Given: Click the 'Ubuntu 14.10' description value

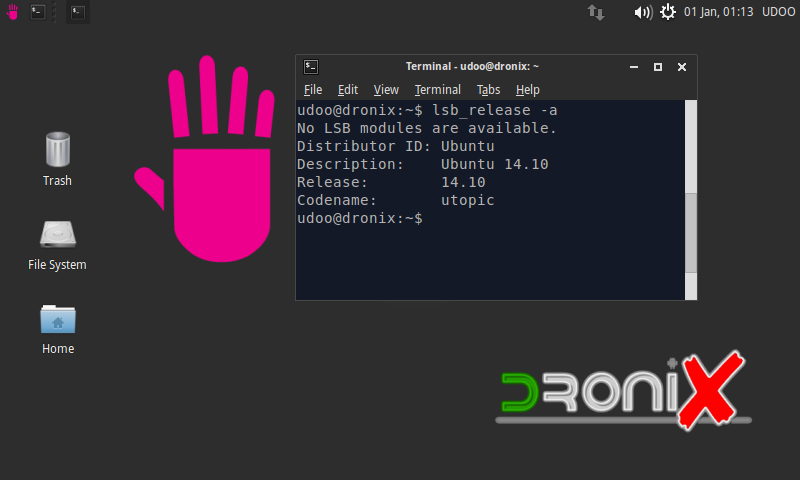Looking at the screenshot, I should (x=494, y=164).
